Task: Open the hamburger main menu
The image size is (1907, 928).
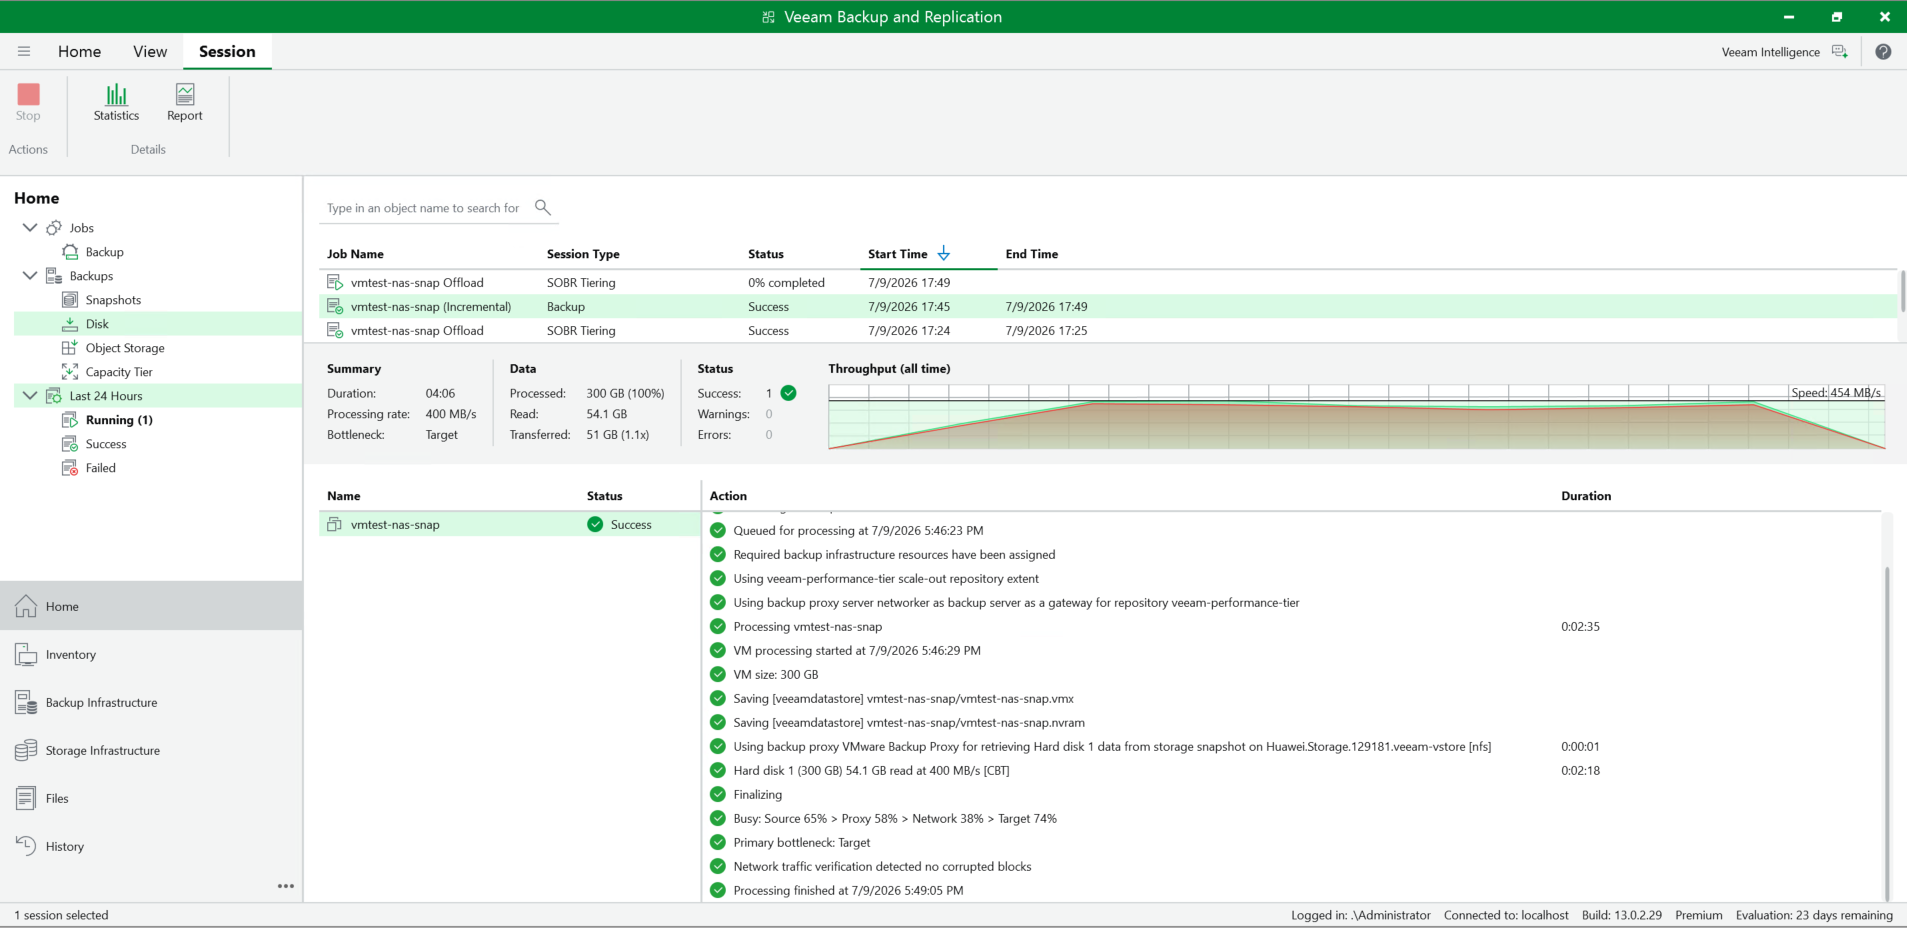Action: [x=24, y=51]
